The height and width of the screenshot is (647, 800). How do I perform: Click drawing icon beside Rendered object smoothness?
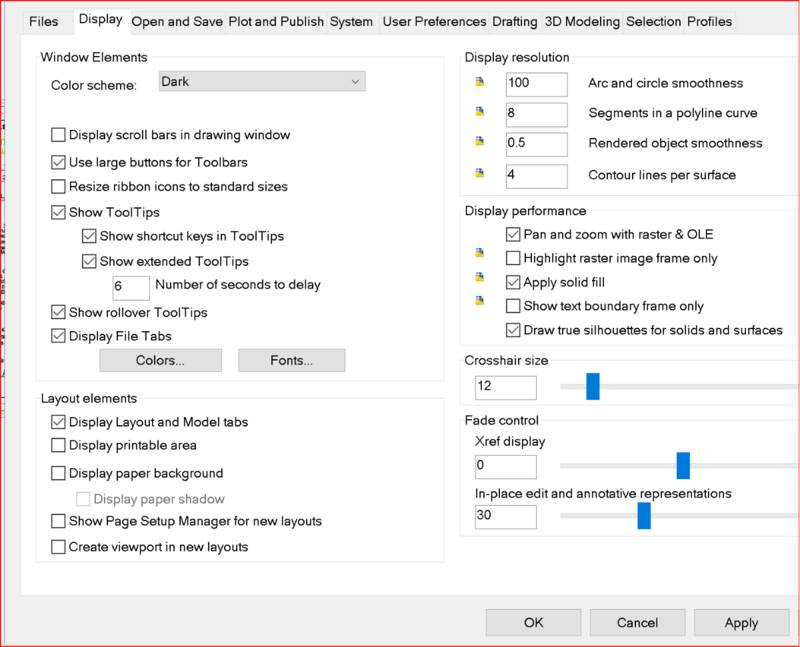pos(479,143)
